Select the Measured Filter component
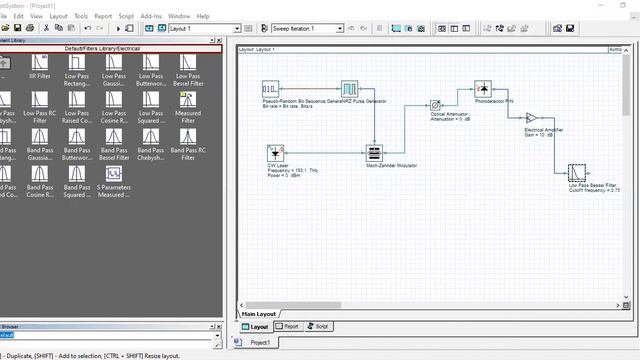Screen dimensions: 640x360 (x=188, y=99)
